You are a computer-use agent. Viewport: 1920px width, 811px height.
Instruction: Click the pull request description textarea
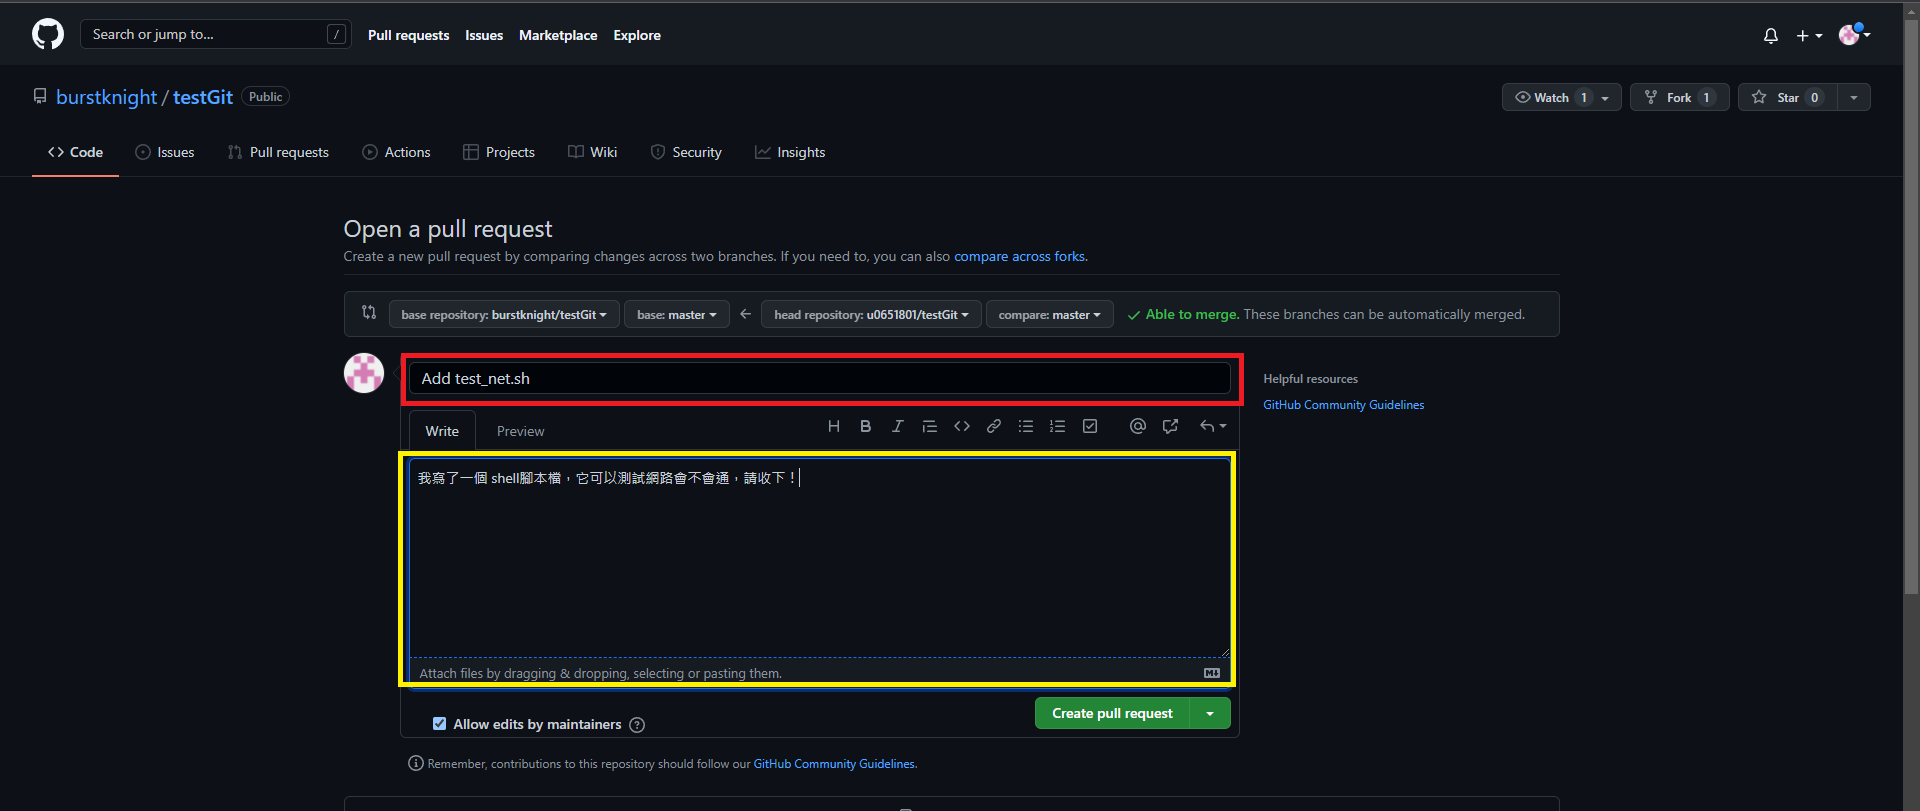pyautogui.click(x=820, y=557)
